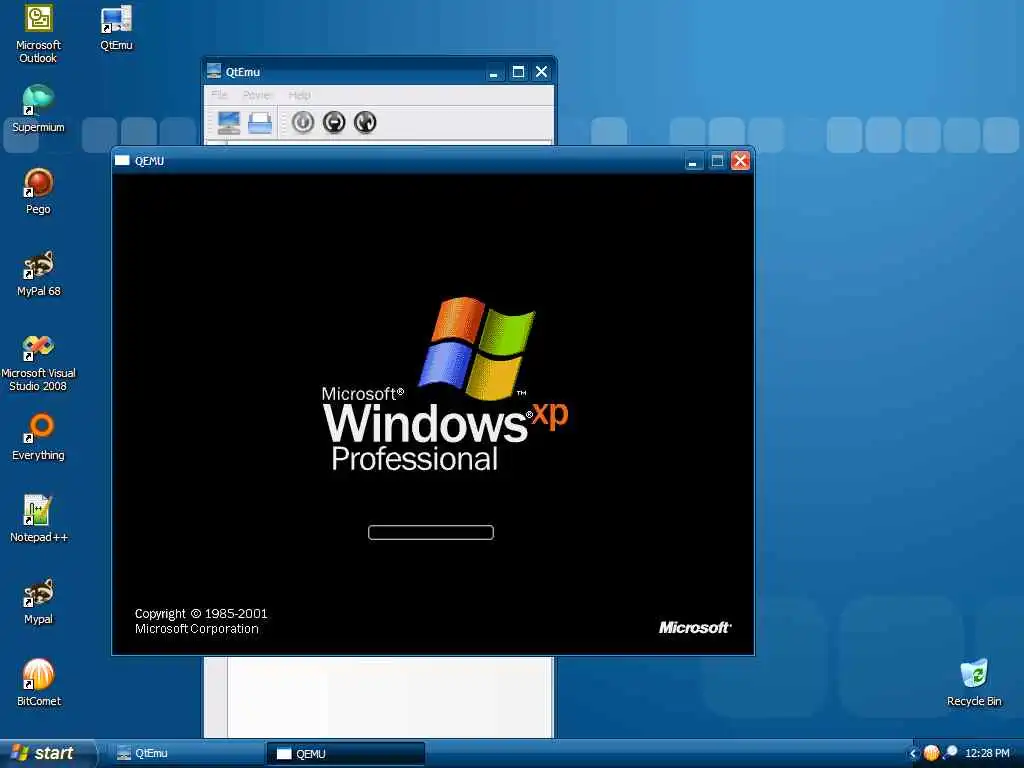
Task: Close the QEMU window
Action: [x=740, y=161]
